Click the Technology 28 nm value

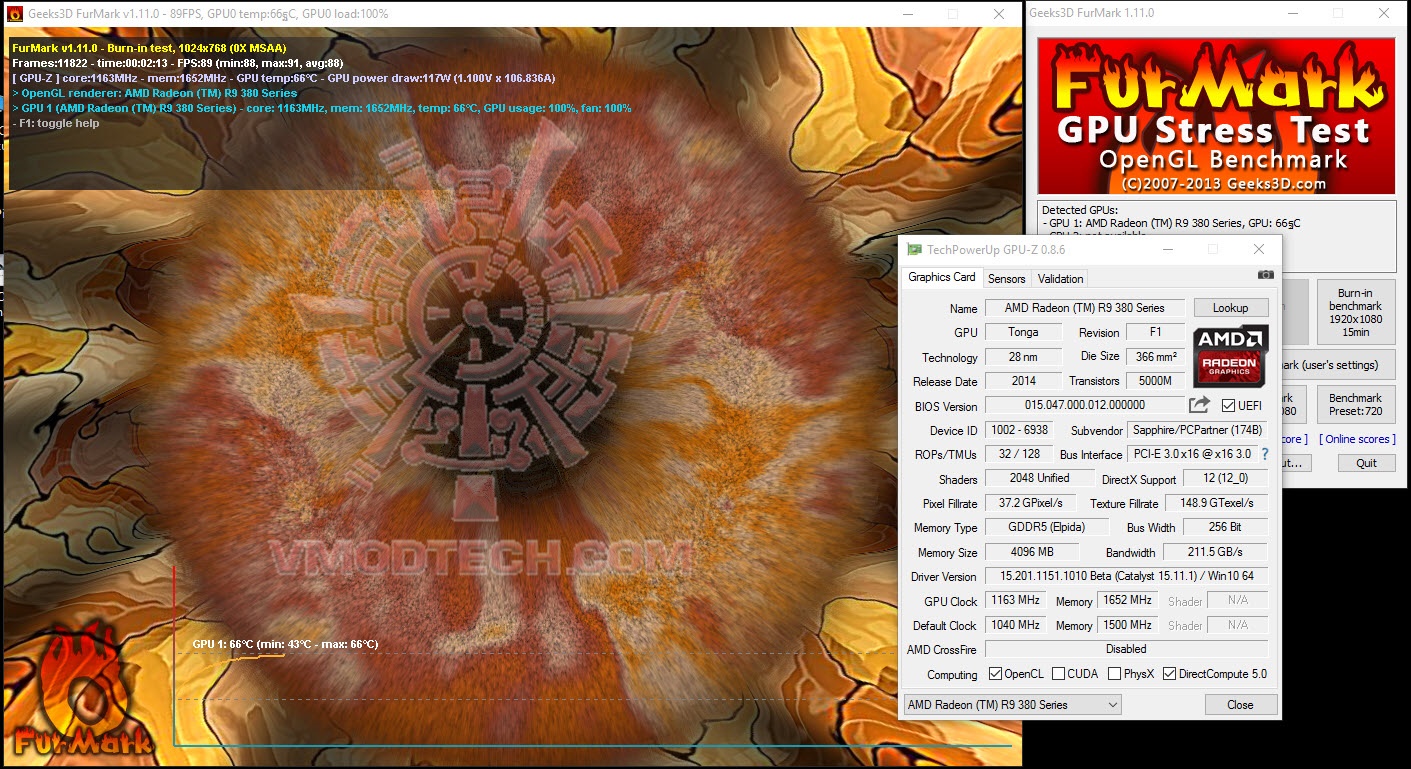1023,356
